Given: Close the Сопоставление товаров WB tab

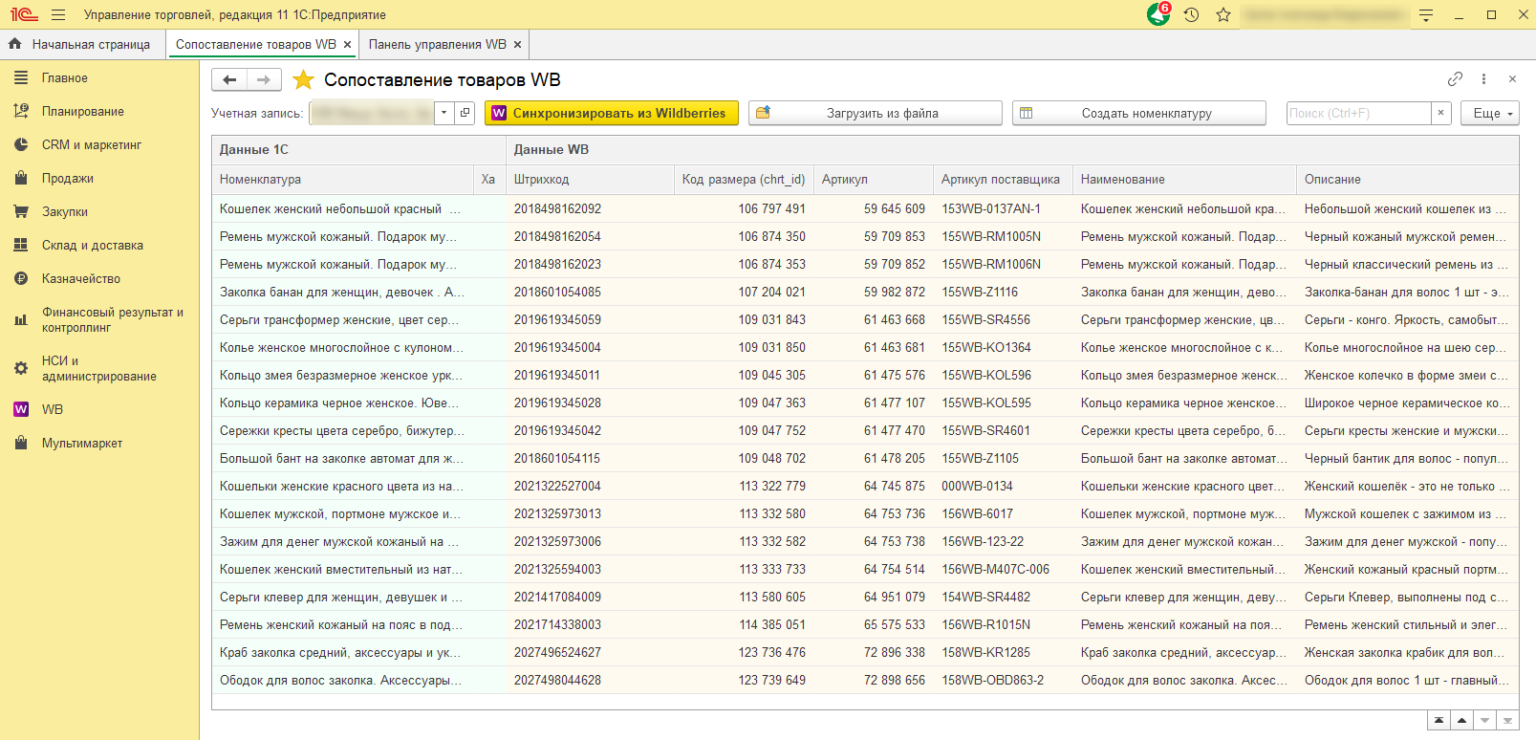Looking at the screenshot, I should pyautogui.click(x=347, y=45).
